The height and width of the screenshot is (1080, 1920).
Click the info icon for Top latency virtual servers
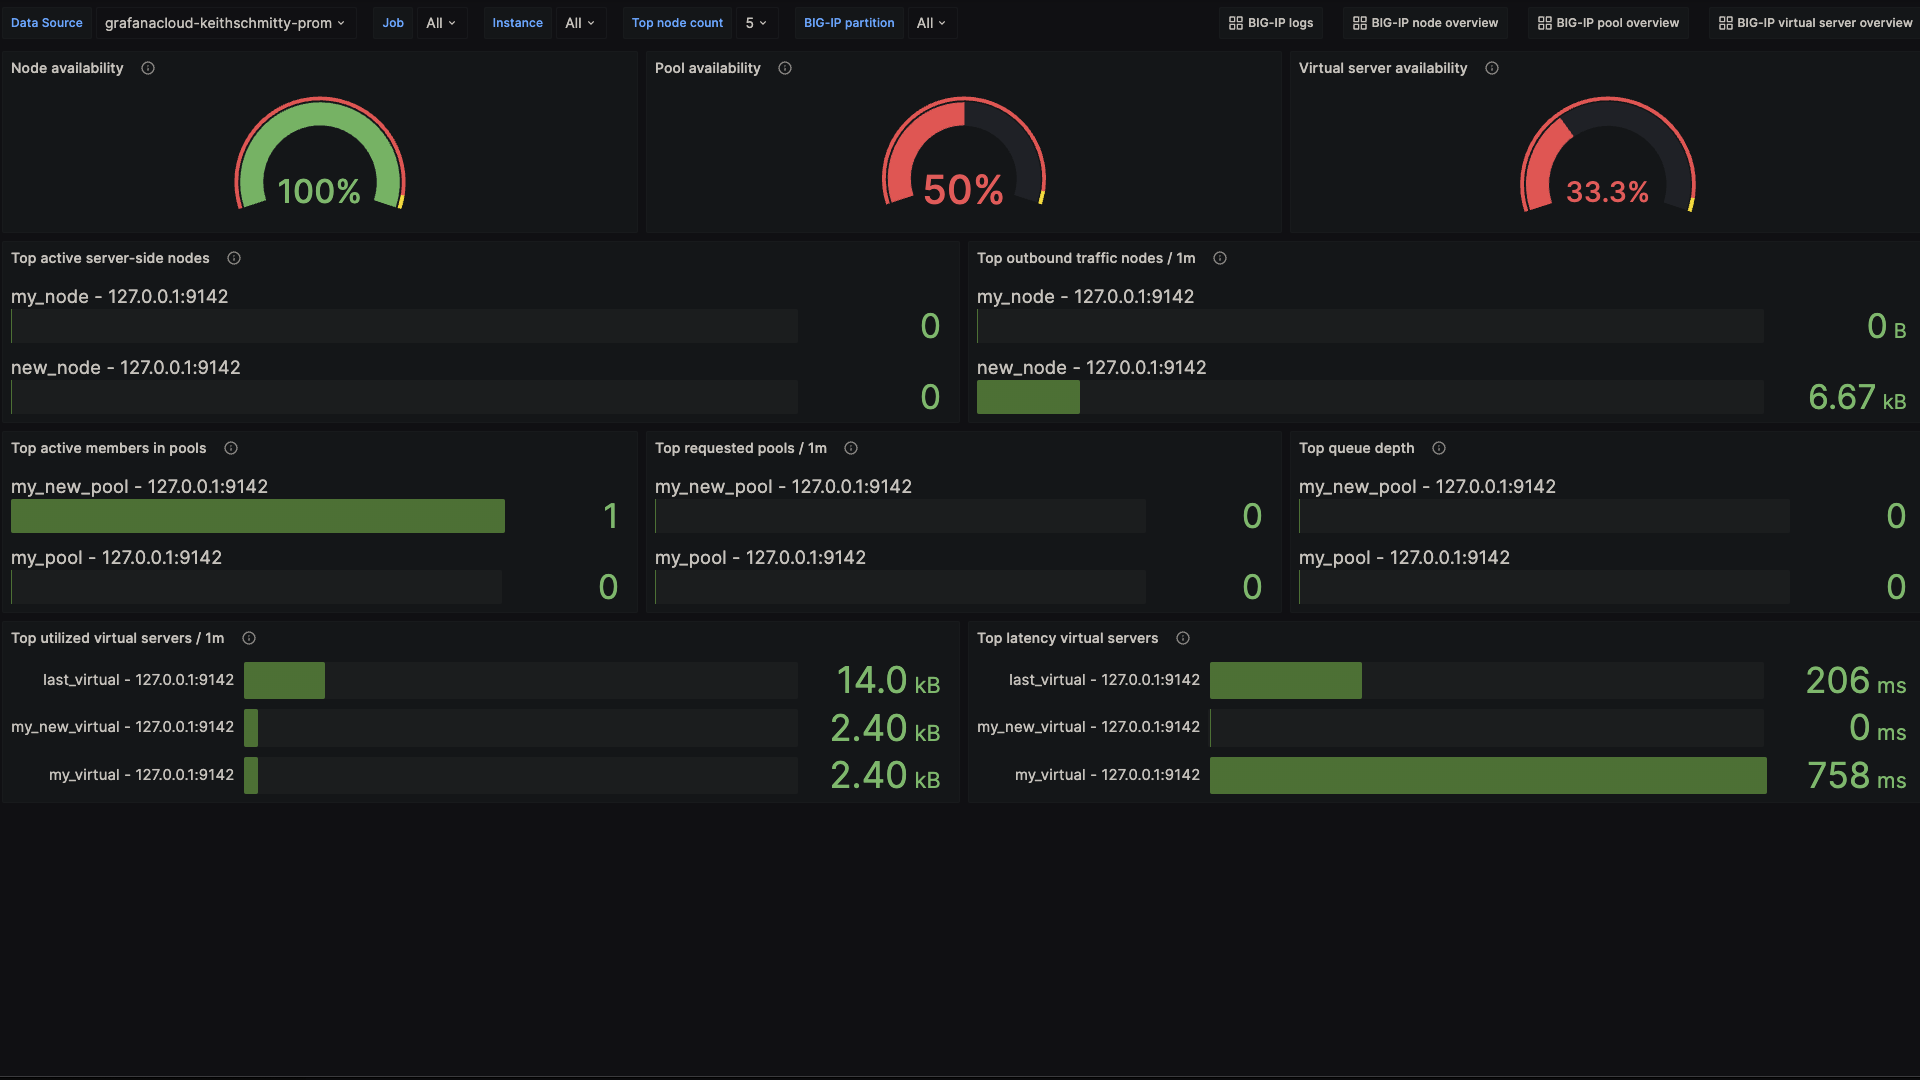[x=1183, y=638]
